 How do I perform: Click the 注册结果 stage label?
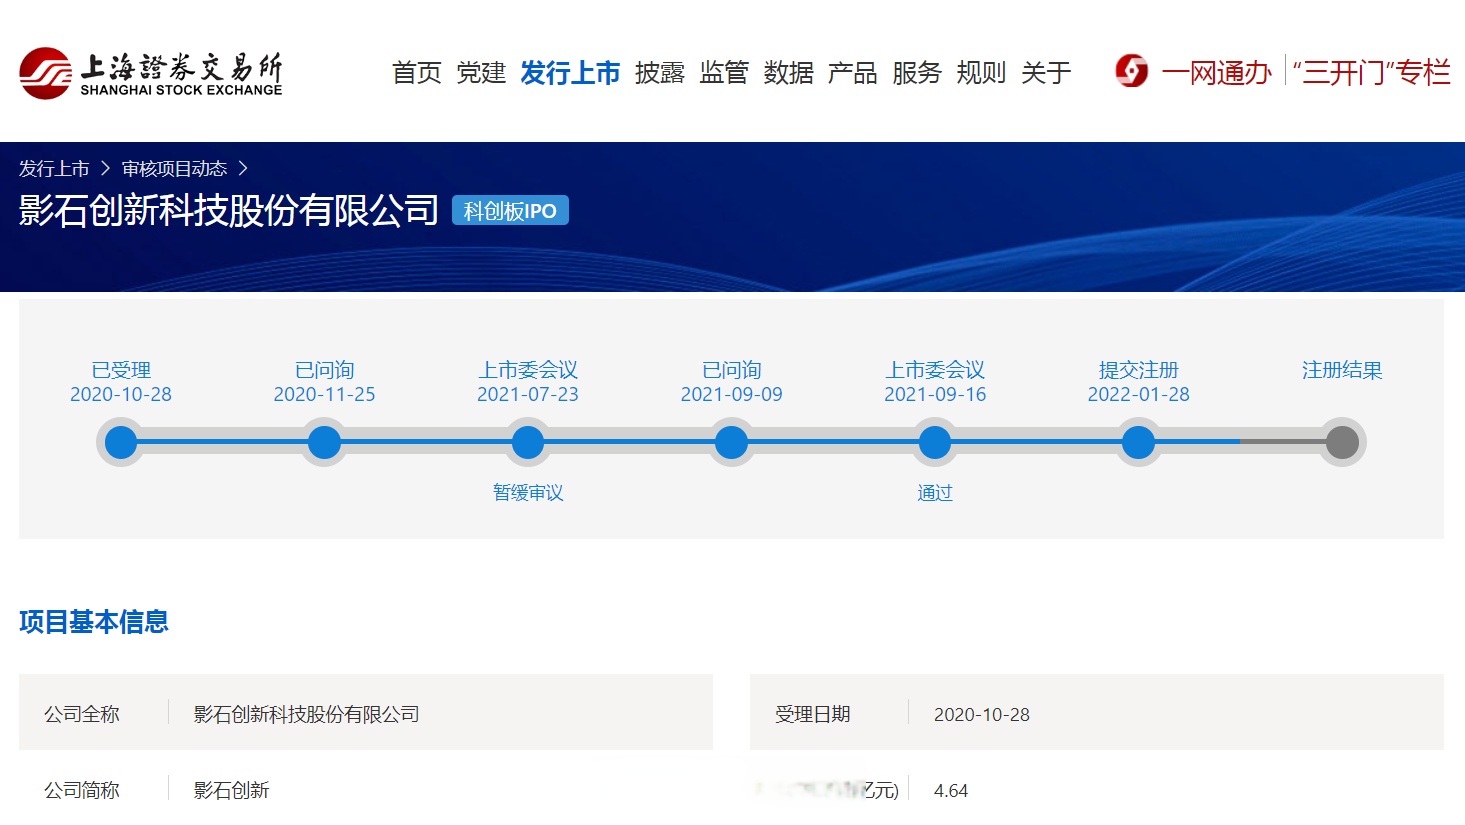click(1342, 370)
